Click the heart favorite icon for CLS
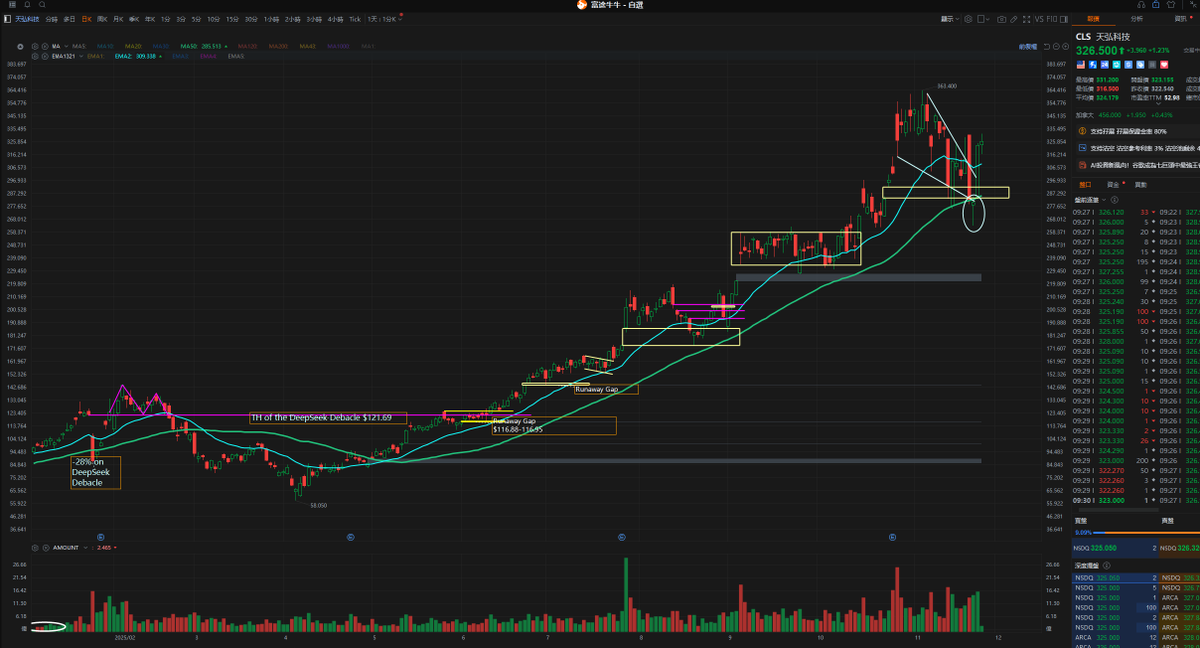Screen dimensions: 1200x648 coord(1164,64)
